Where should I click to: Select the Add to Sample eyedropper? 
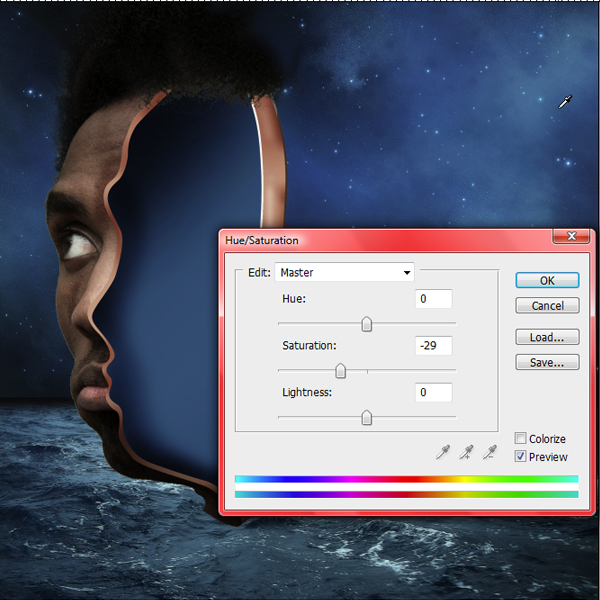[x=466, y=452]
